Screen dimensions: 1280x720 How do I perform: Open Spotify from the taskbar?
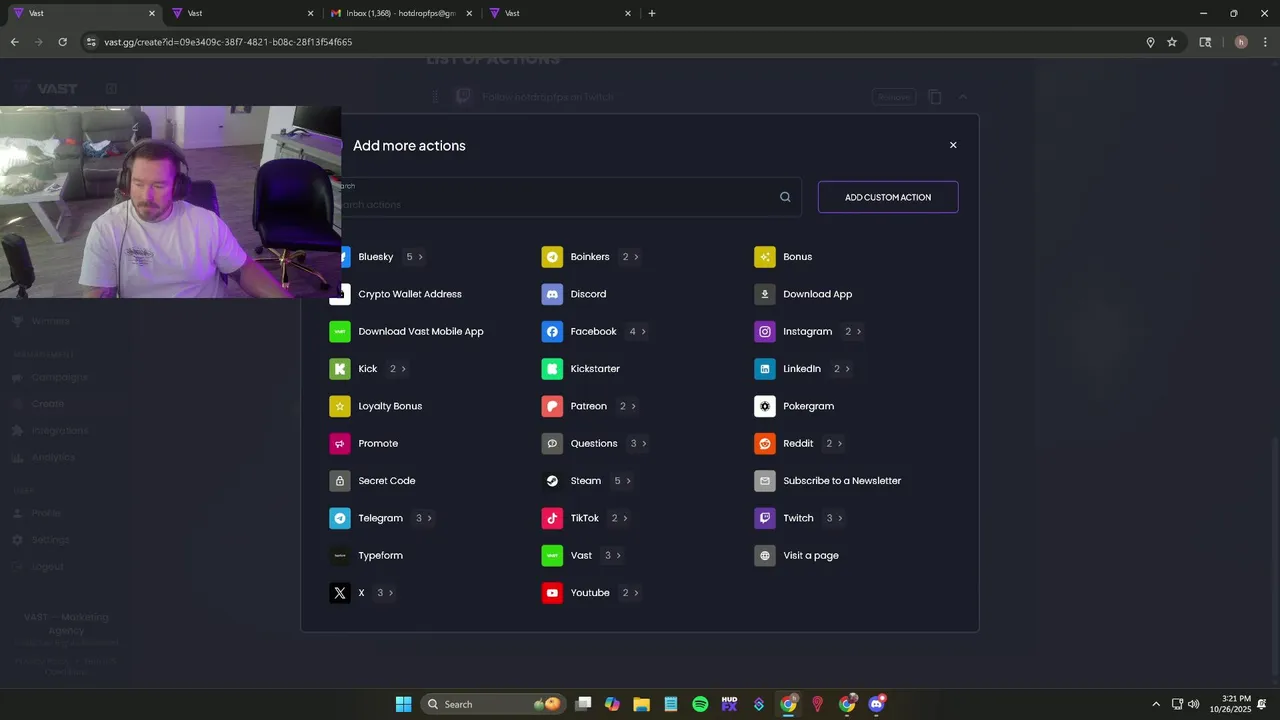point(700,704)
